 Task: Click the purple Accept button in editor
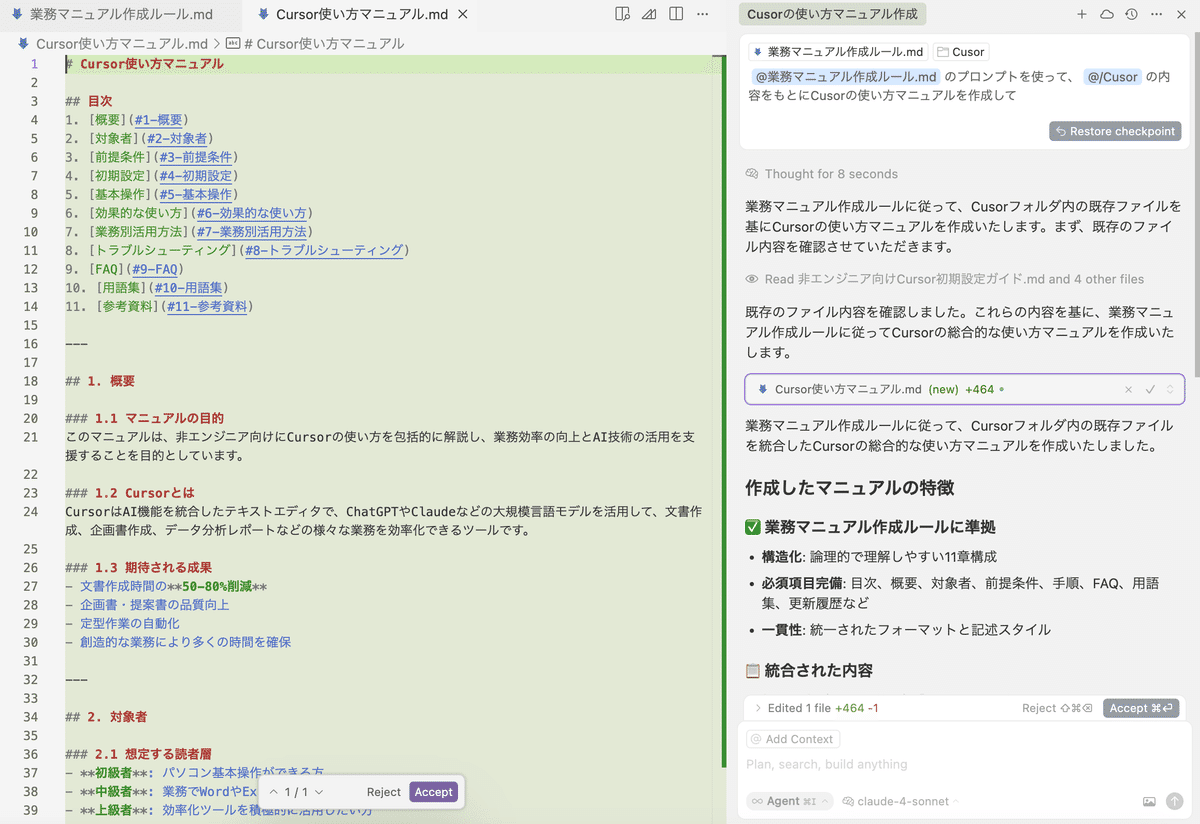pos(433,792)
